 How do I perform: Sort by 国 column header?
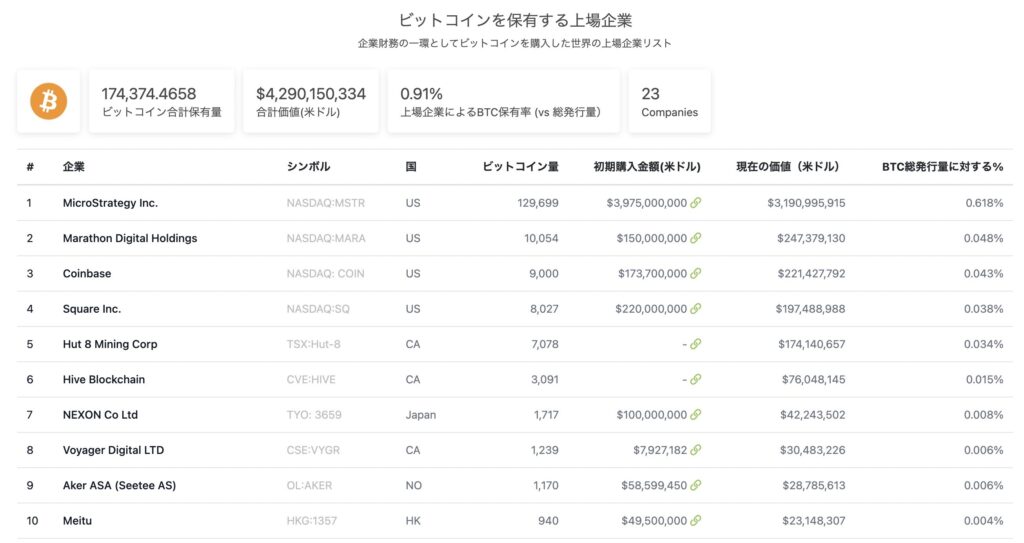[411, 167]
